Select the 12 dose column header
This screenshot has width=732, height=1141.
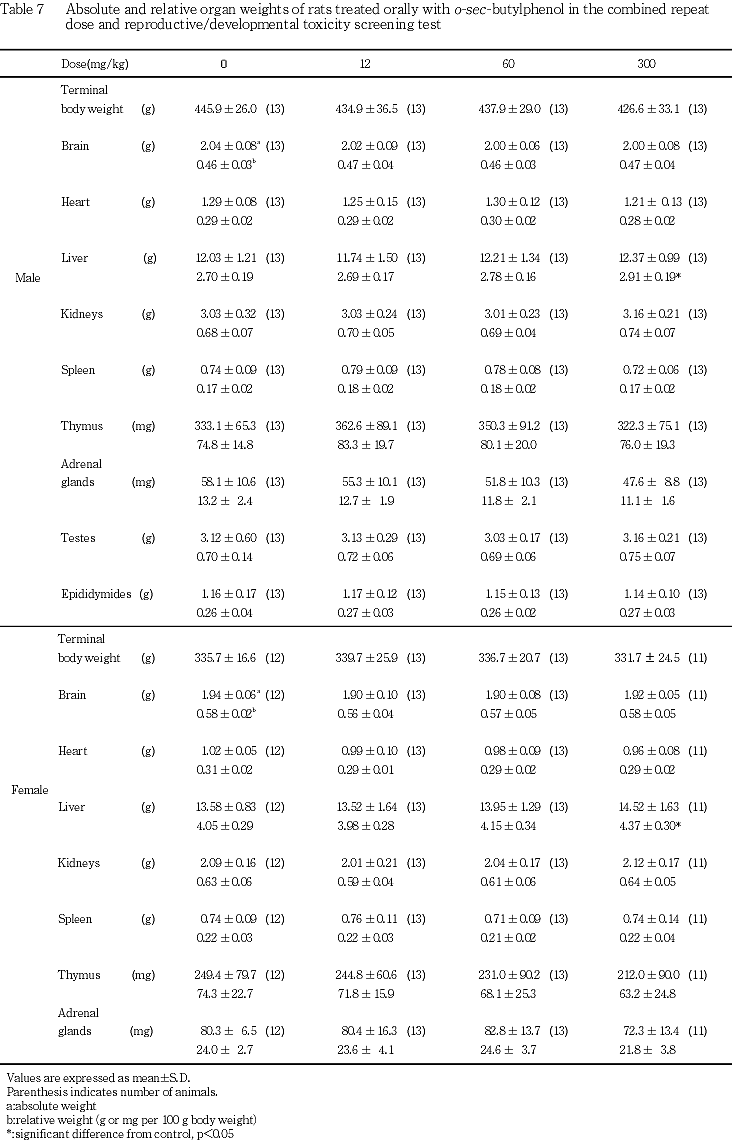coord(366,64)
